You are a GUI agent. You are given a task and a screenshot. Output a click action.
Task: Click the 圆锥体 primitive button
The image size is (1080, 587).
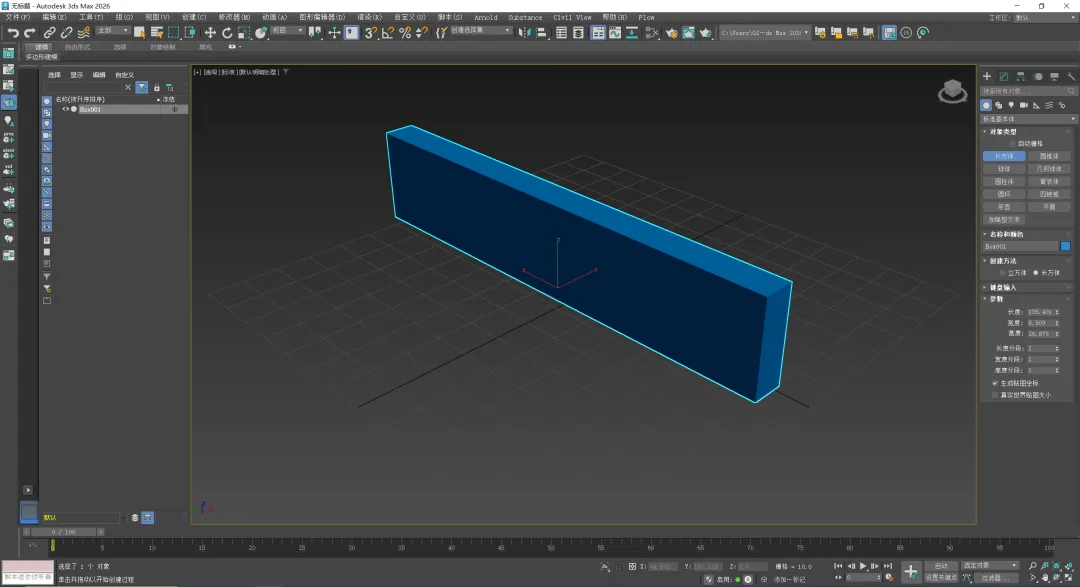tap(1049, 156)
